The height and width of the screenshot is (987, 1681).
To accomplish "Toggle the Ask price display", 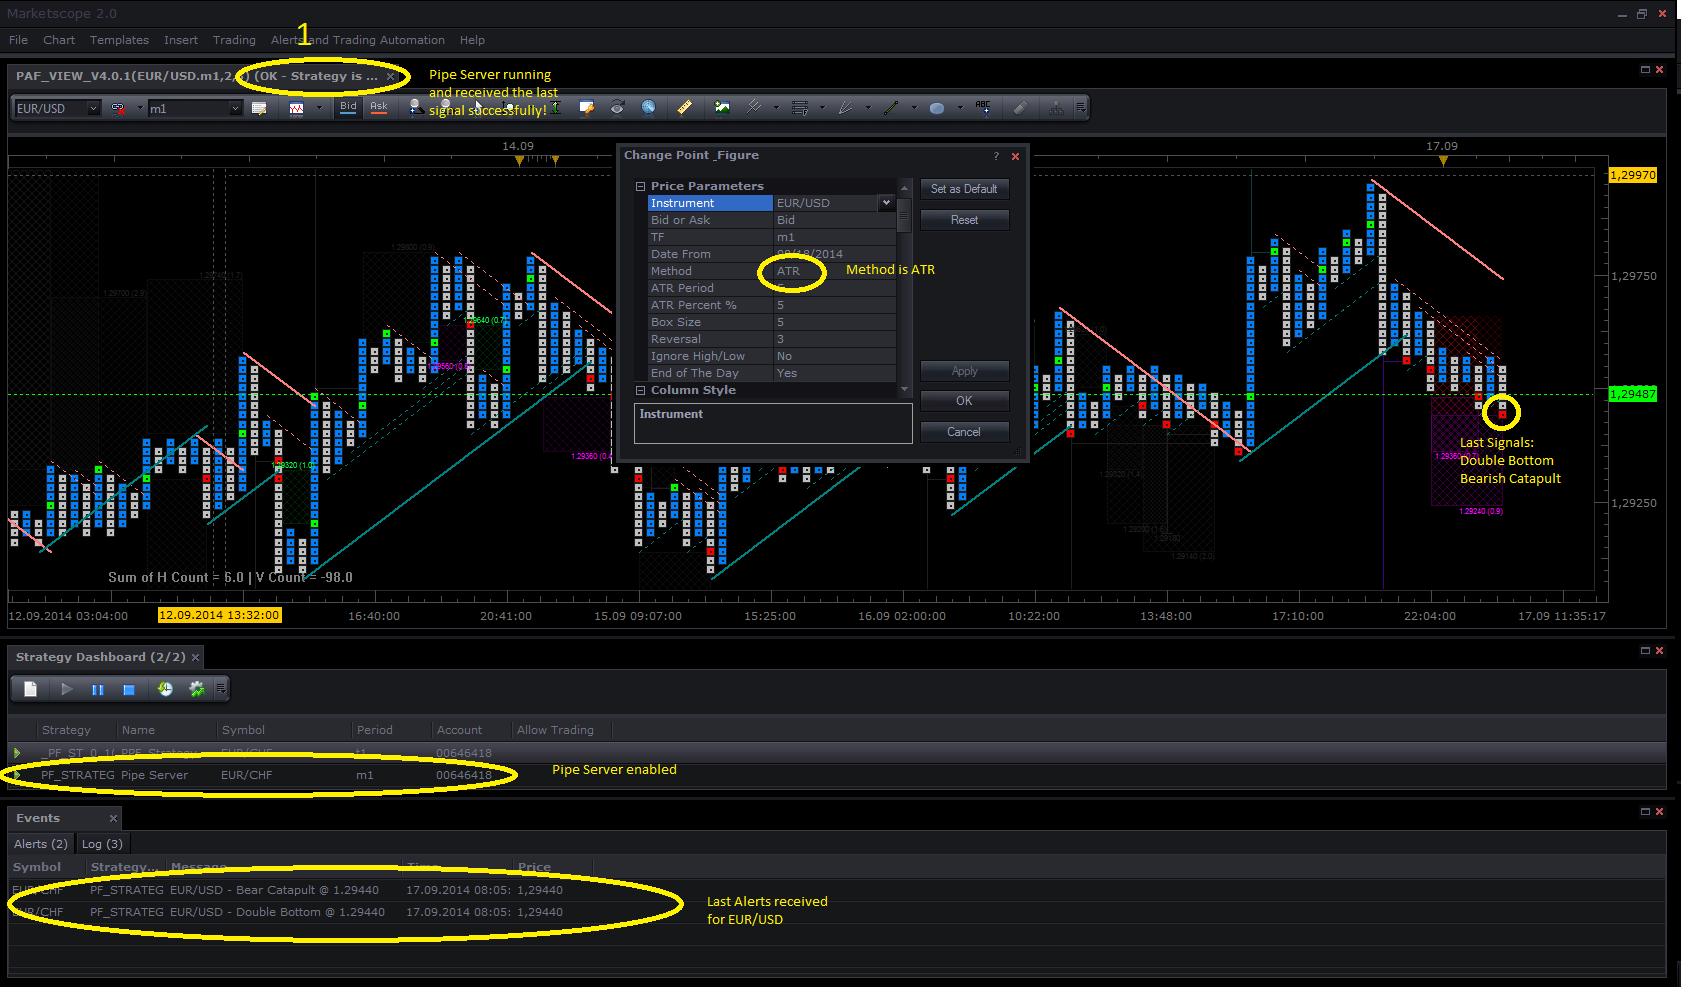I will coord(379,107).
